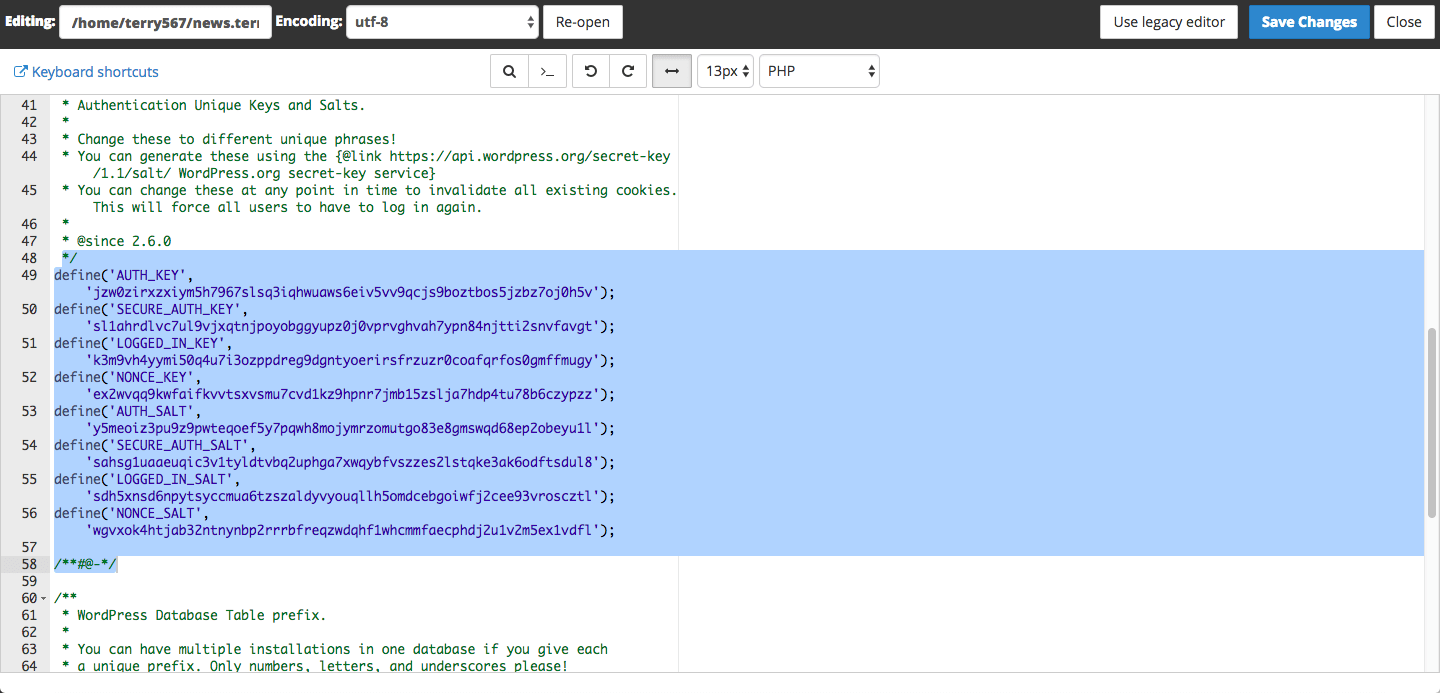Click Save Changes
1440x693 pixels.
pos(1309,22)
